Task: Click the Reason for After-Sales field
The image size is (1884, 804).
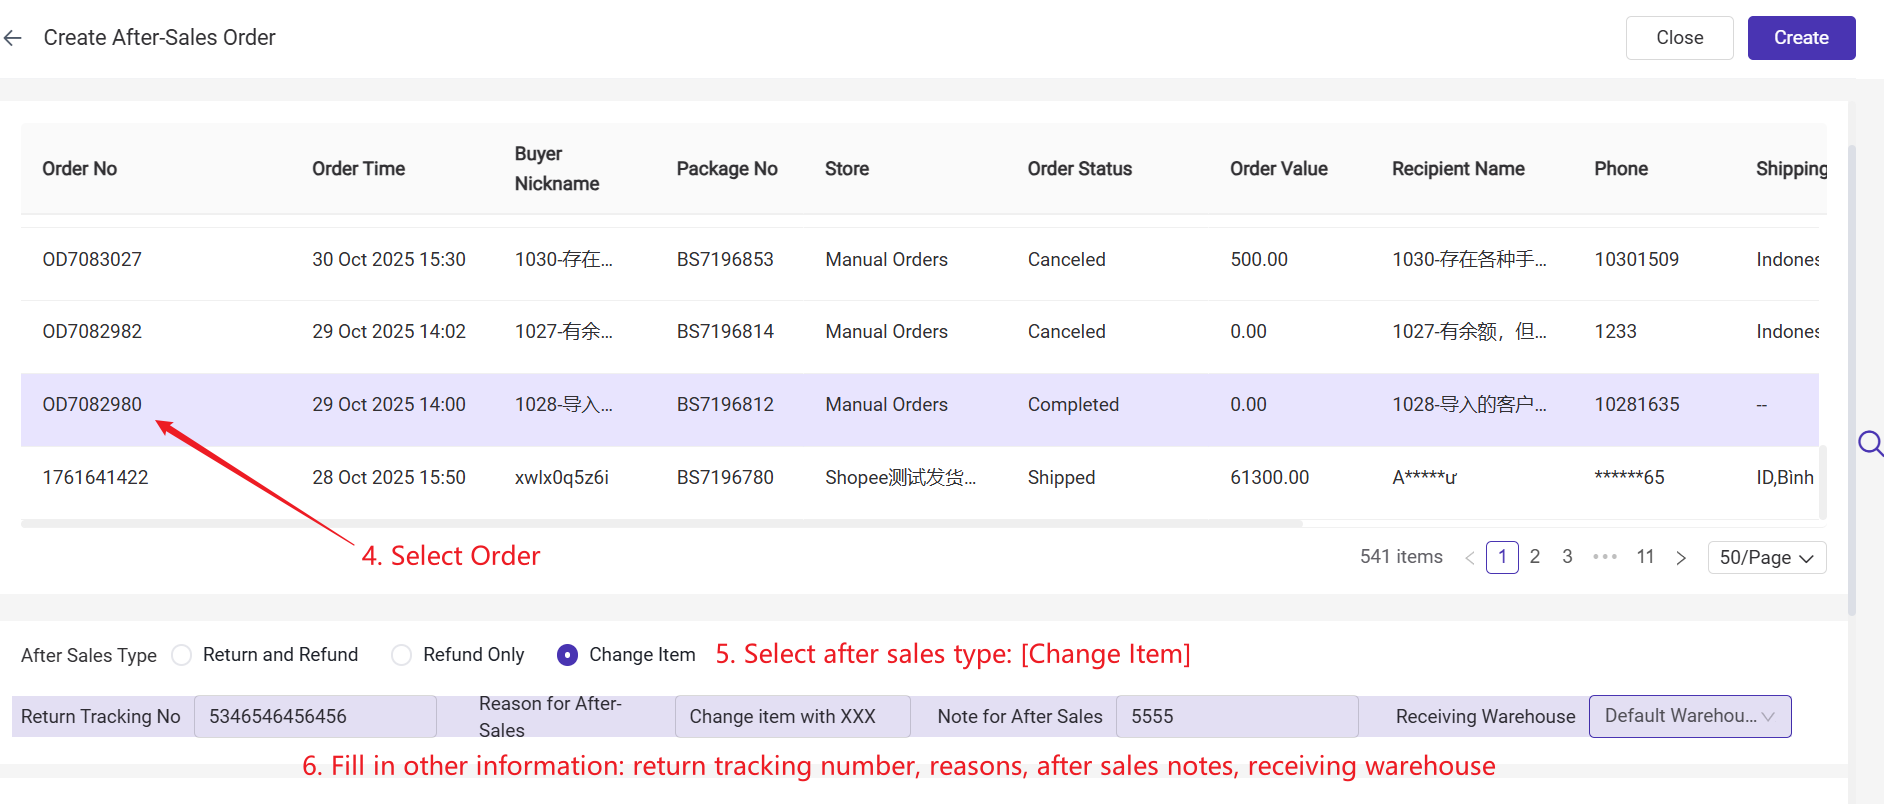Action: click(792, 717)
